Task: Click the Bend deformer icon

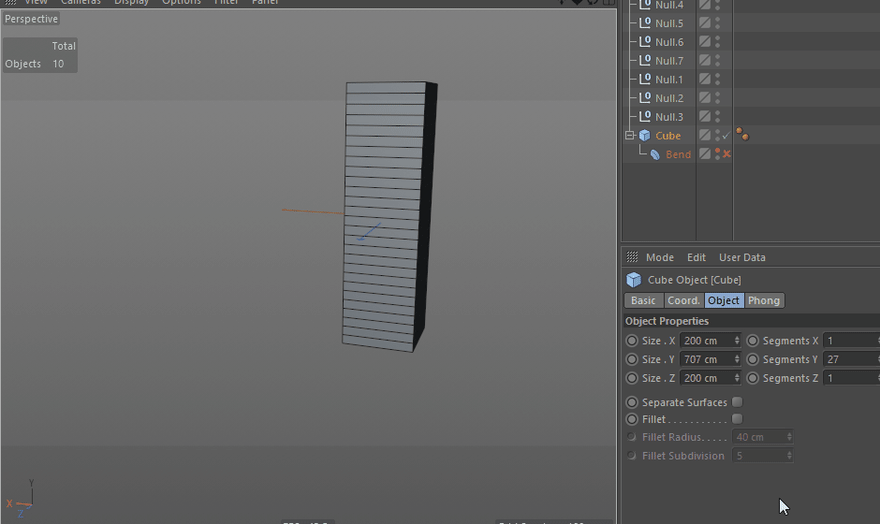Action: click(x=655, y=154)
